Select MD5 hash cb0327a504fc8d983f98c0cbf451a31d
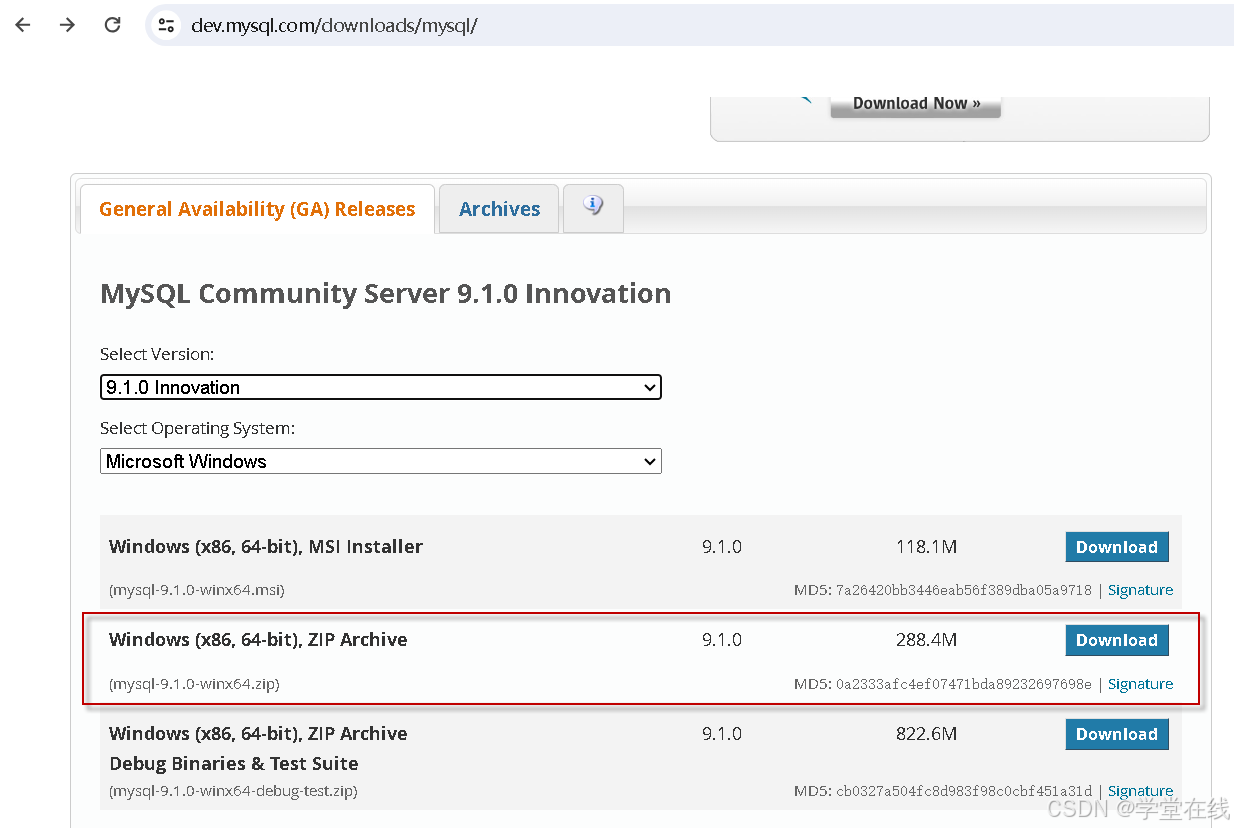 [964, 791]
